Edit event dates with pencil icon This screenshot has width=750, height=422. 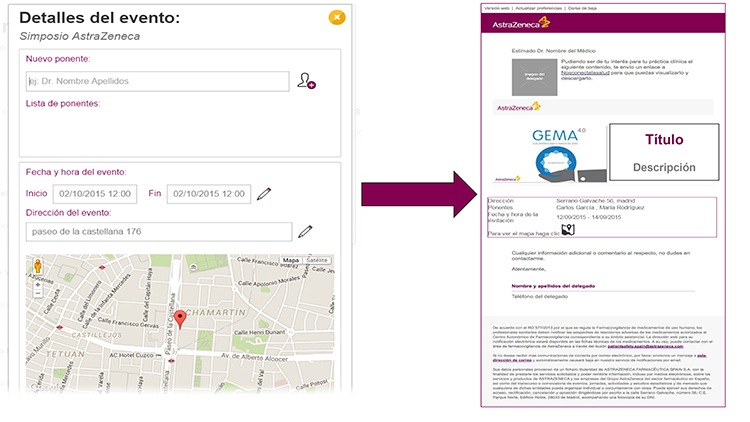pyautogui.click(x=264, y=194)
